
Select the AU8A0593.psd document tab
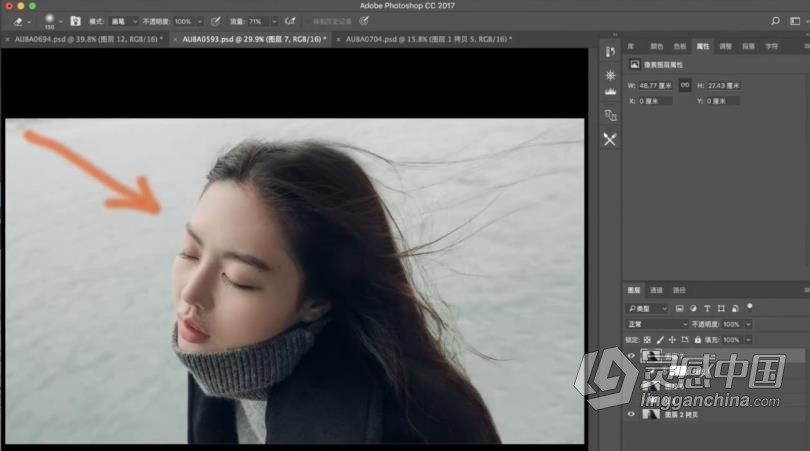254,39
